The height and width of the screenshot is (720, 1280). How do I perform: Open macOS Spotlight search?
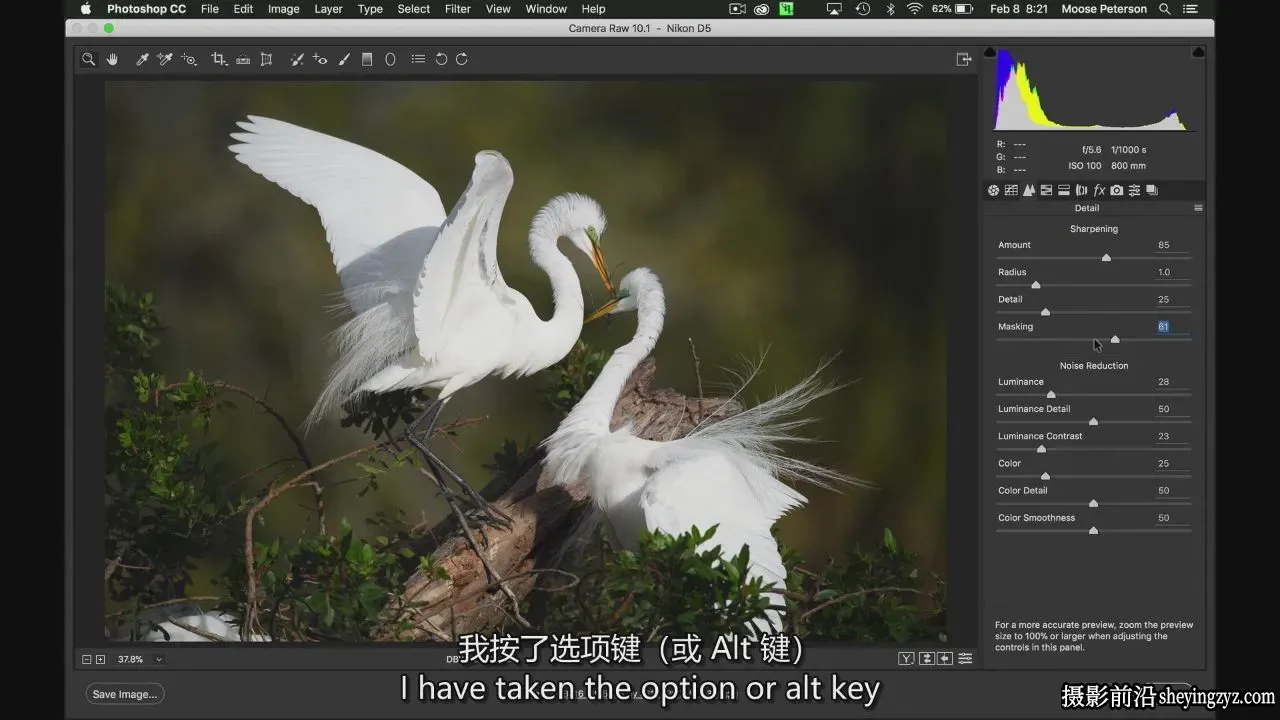point(1165,9)
